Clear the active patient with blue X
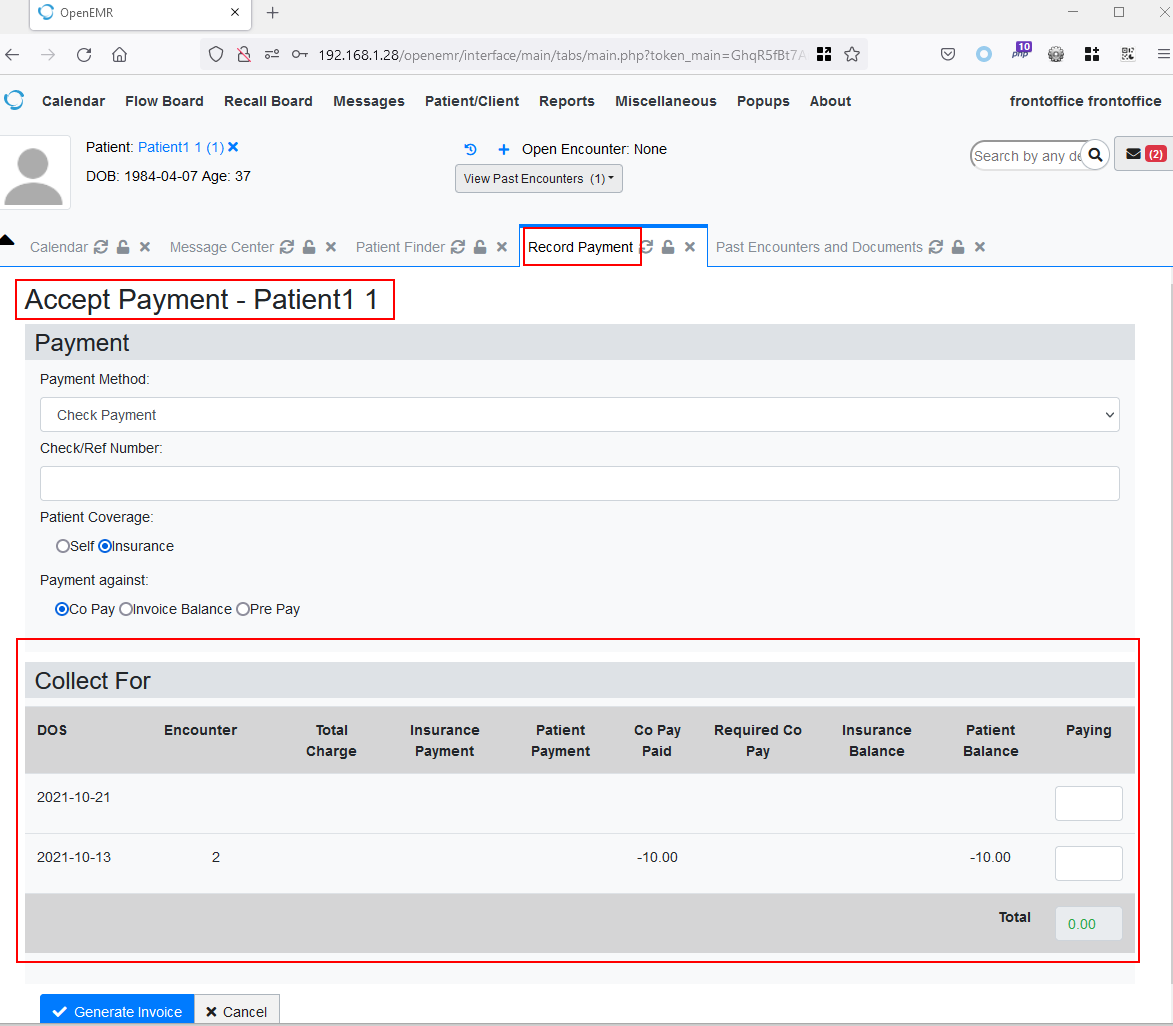The height and width of the screenshot is (1026, 1173). 233,147
